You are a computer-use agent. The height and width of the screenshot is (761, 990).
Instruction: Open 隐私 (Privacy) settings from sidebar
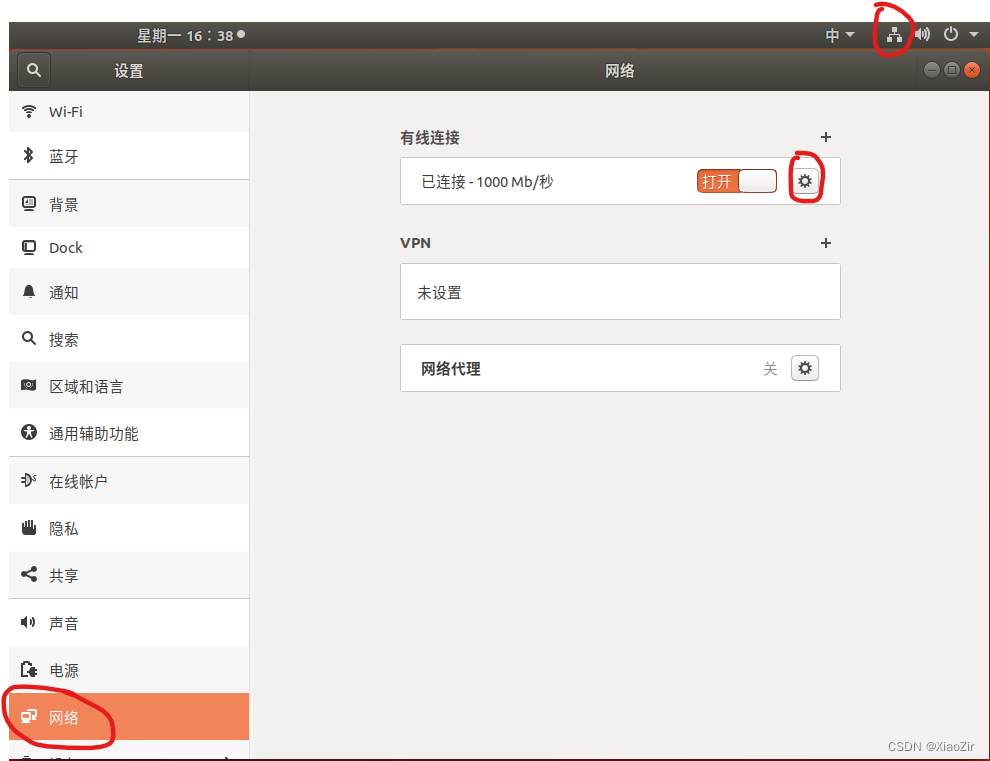point(64,528)
